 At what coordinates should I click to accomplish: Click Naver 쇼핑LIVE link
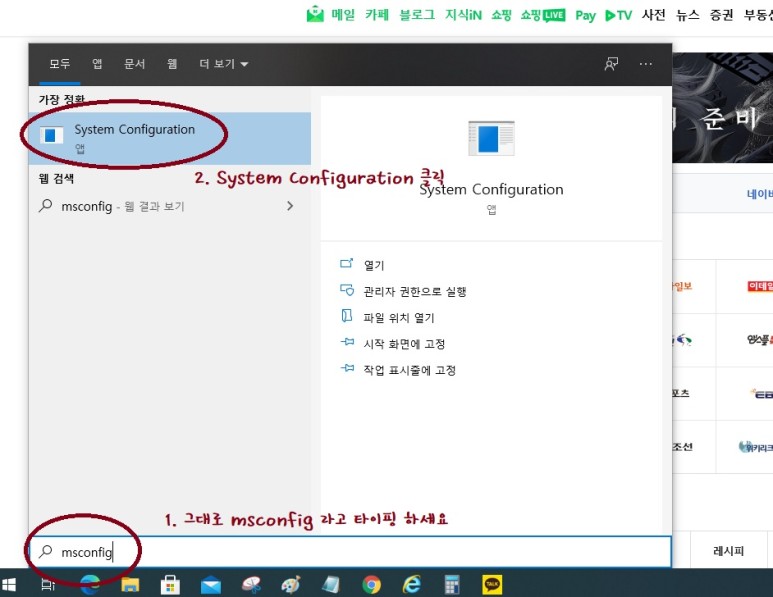(543, 15)
